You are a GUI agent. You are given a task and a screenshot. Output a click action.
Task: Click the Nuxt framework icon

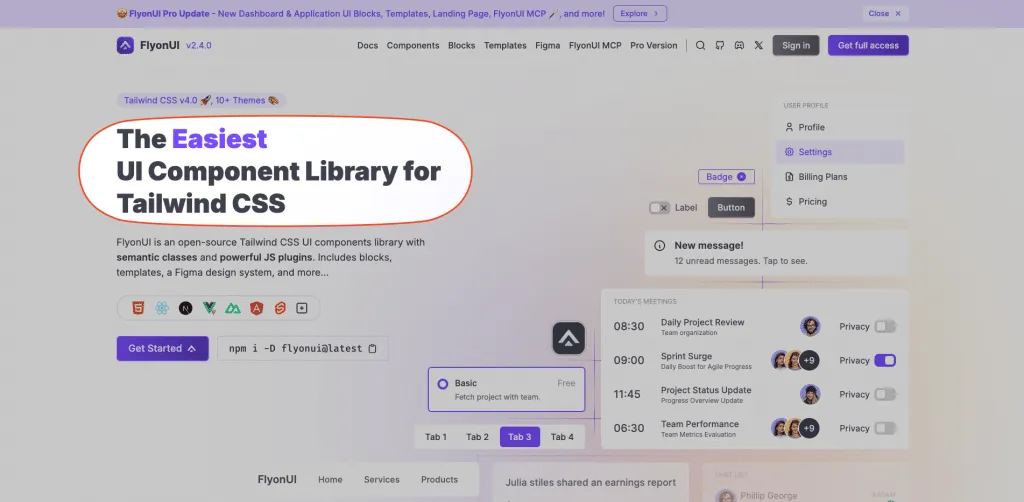point(233,308)
